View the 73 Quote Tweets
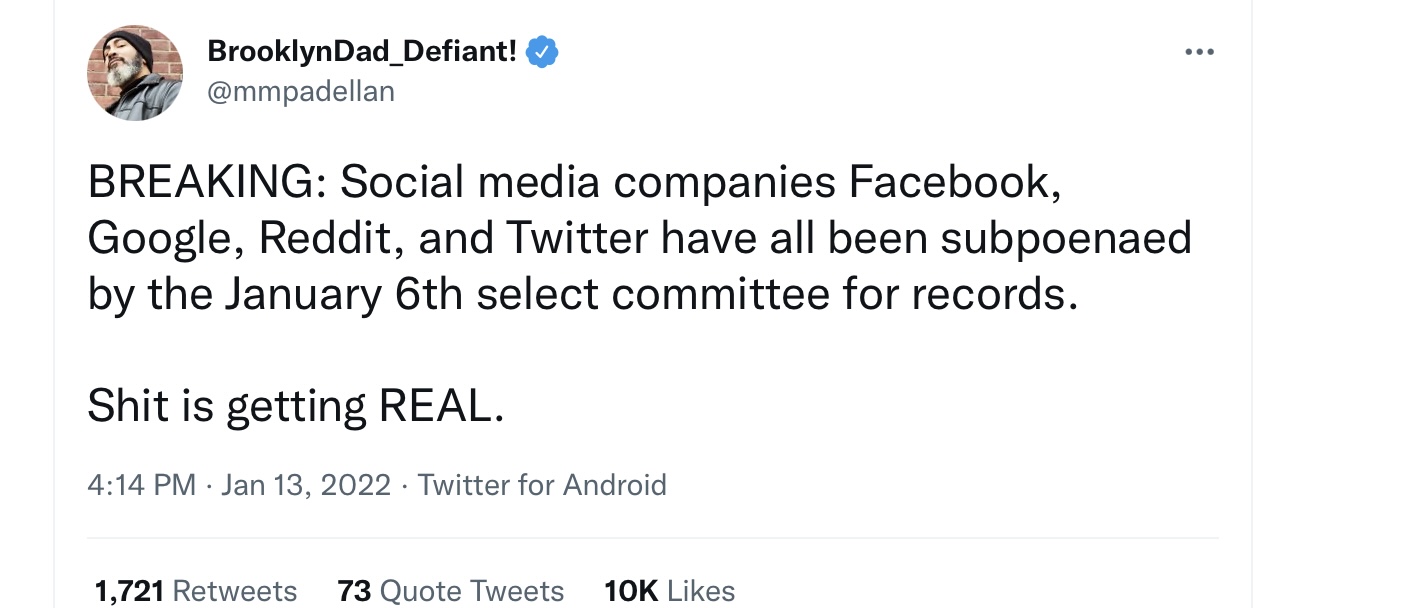This screenshot has height=608, width=1416. point(451,591)
